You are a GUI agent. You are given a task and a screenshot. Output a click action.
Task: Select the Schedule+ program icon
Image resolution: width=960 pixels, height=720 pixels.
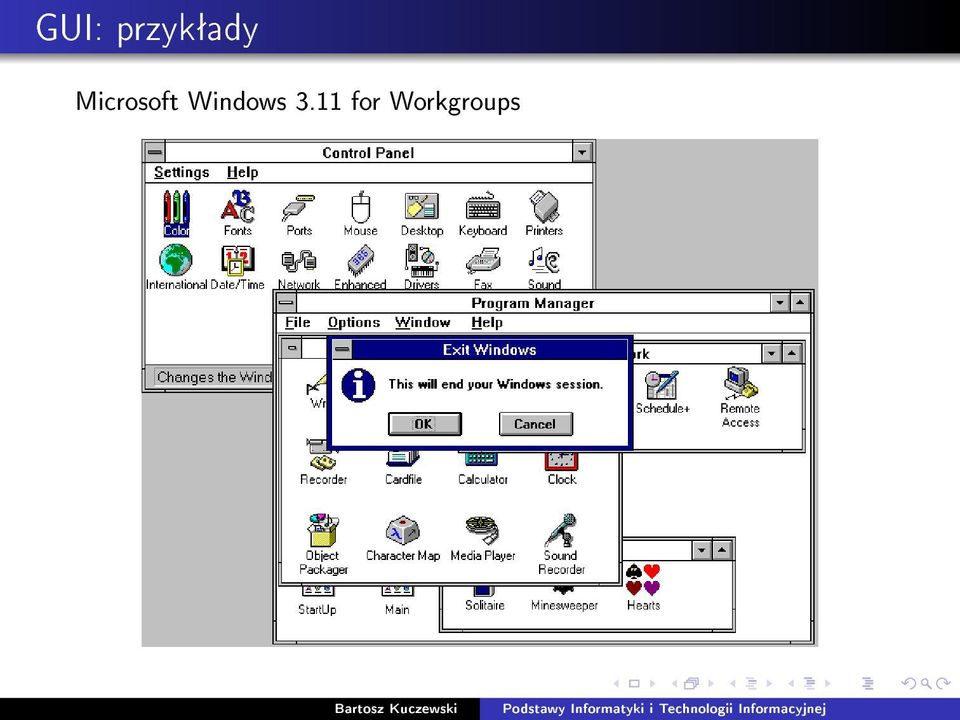(x=662, y=392)
